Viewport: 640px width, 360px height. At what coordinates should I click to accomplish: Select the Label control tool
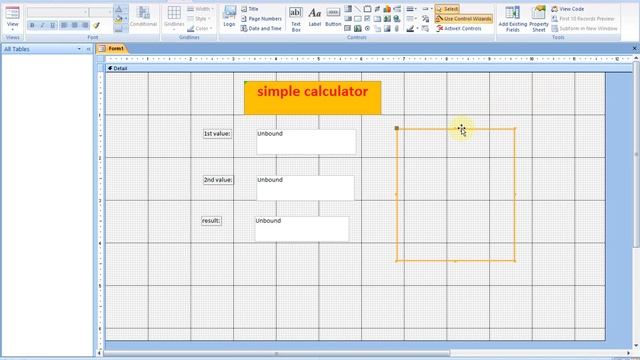[x=314, y=17]
